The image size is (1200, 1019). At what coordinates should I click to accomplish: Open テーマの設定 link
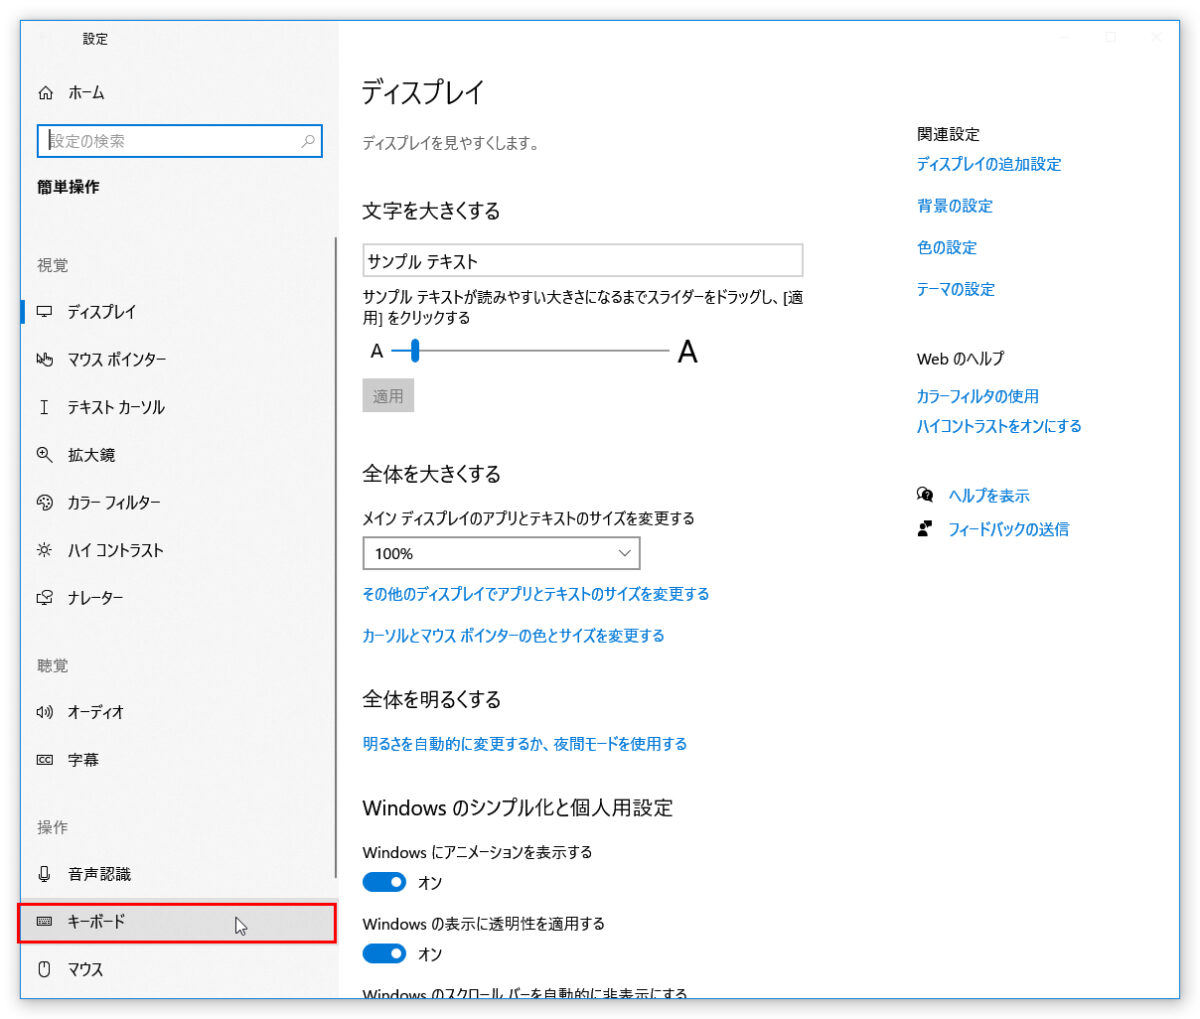[x=956, y=289]
